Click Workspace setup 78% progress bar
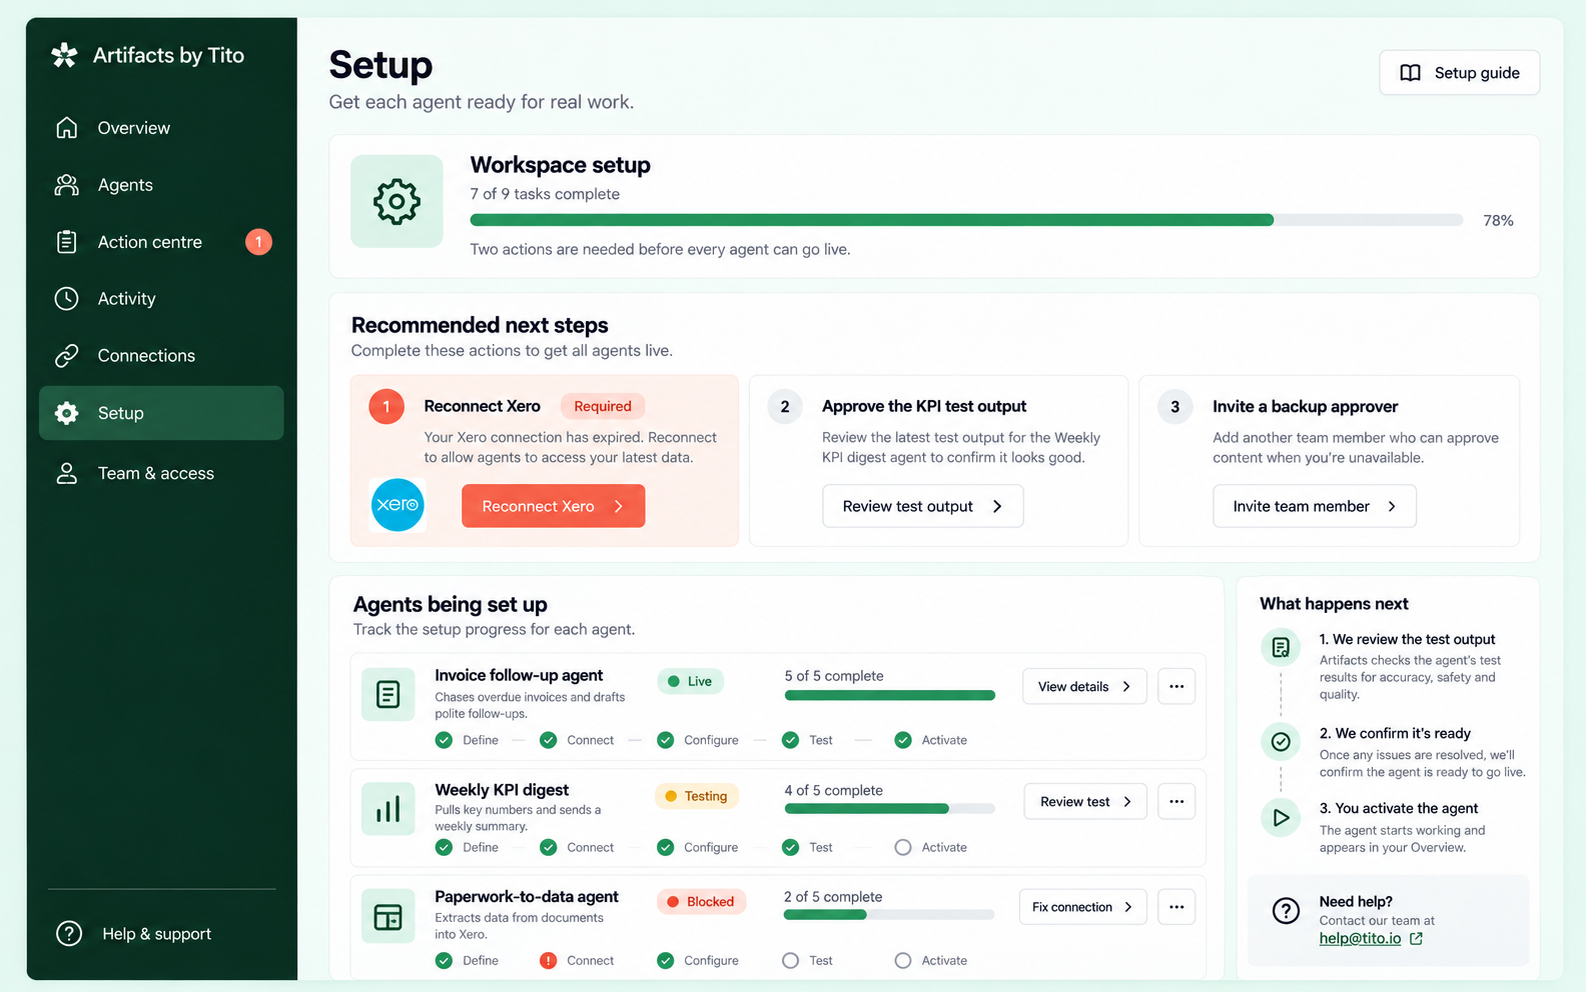The height and width of the screenshot is (992, 1586). [966, 220]
